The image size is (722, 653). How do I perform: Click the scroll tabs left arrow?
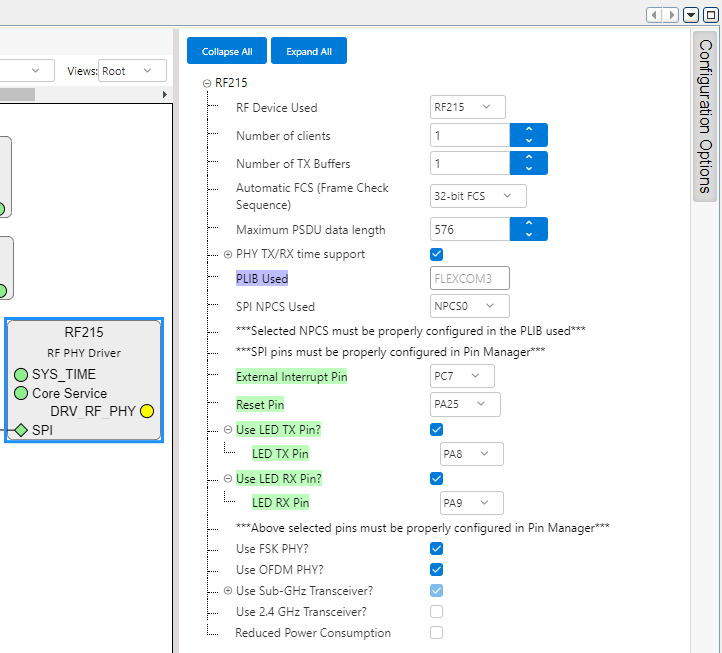654,14
